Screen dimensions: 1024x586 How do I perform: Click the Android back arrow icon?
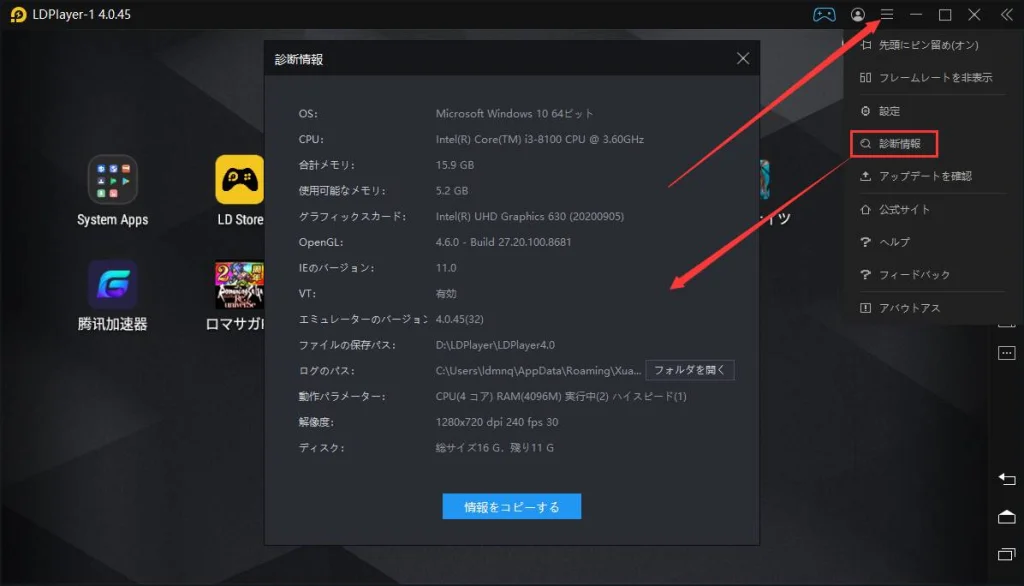pyautogui.click(x=1006, y=480)
